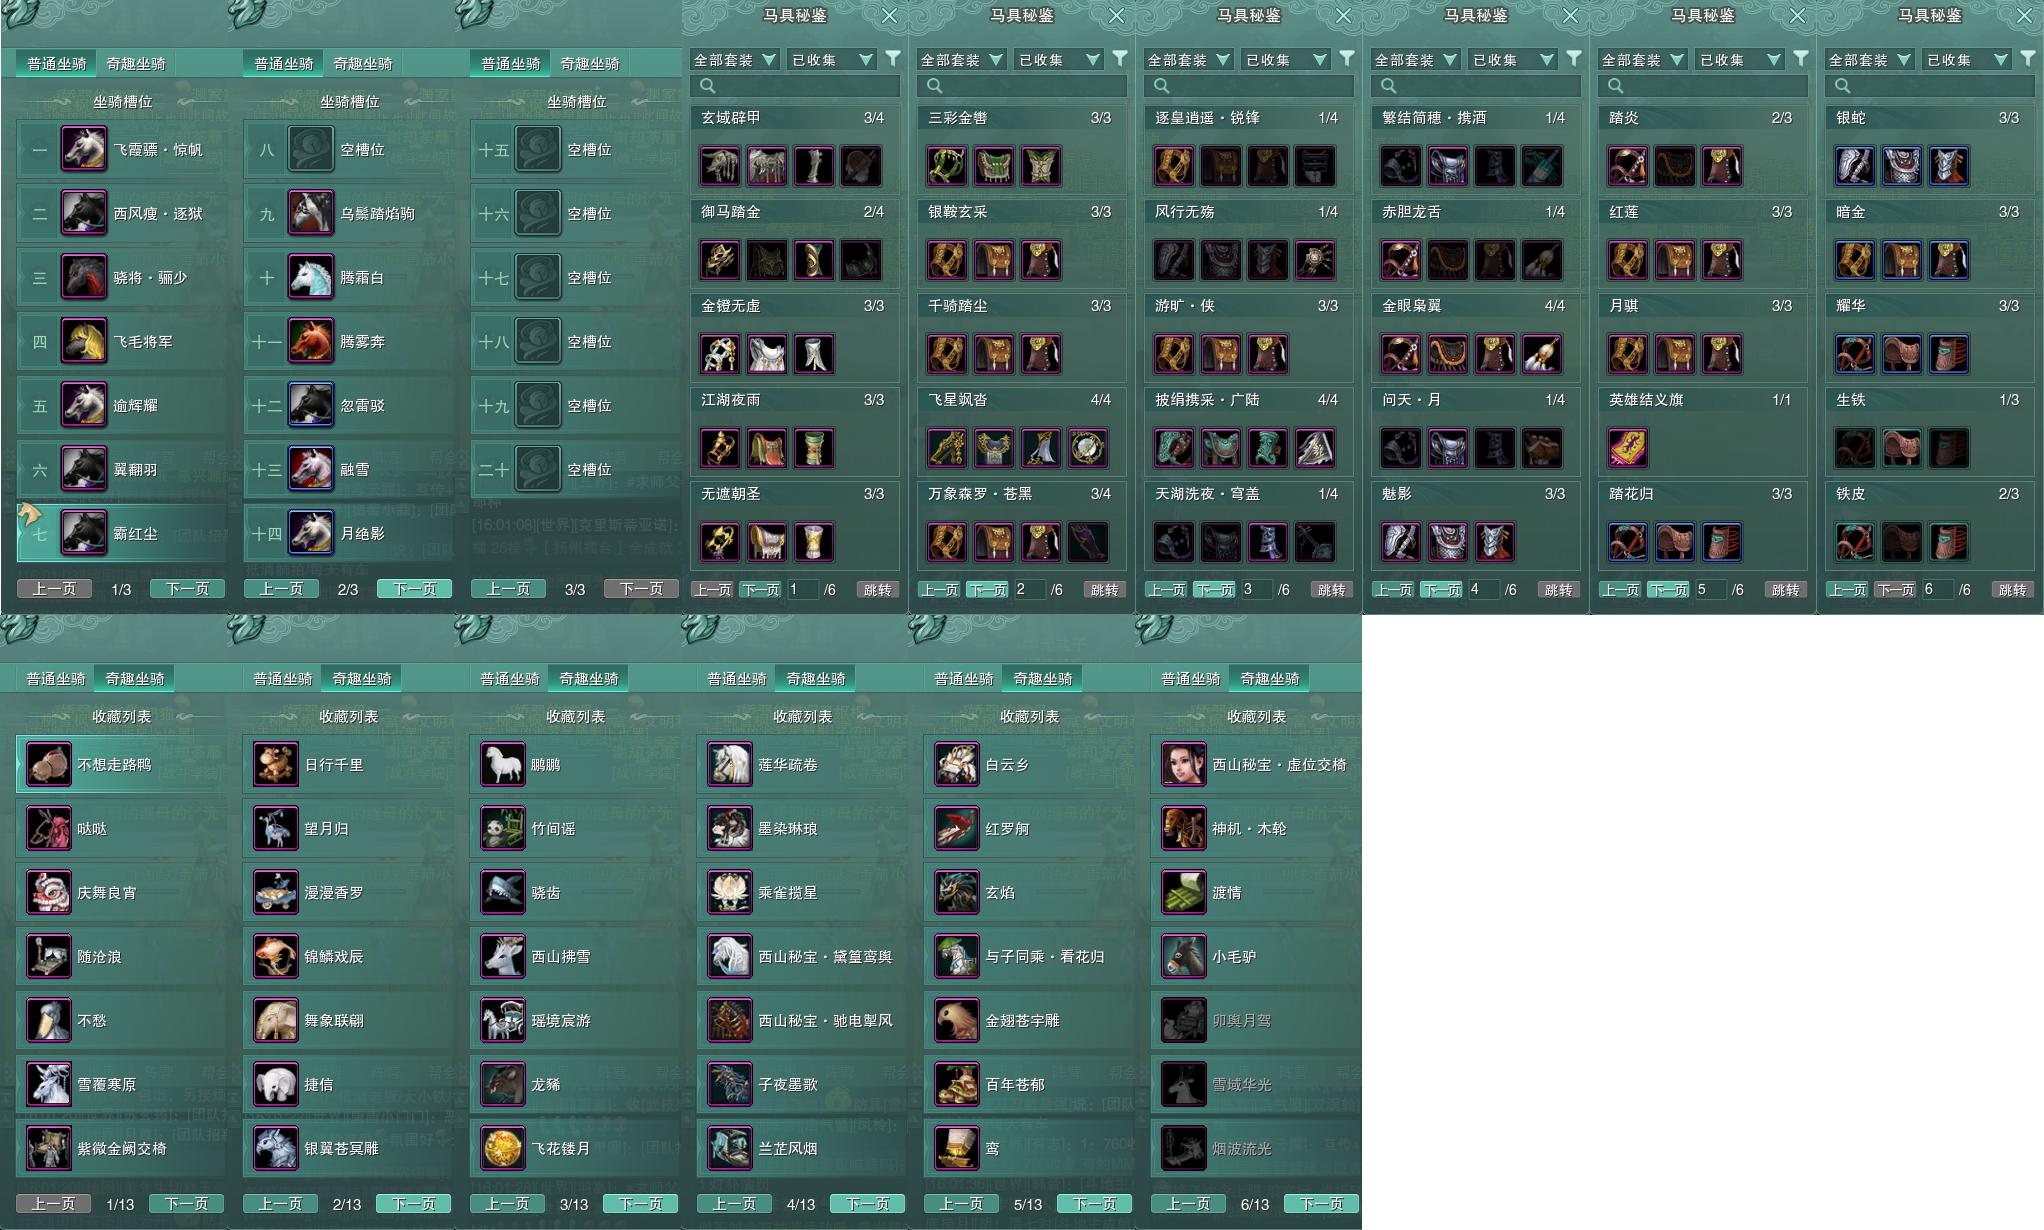Click the filter funnel on page 6 gear panel
This screenshot has width=2044, height=1230.
click(2028, 59)
